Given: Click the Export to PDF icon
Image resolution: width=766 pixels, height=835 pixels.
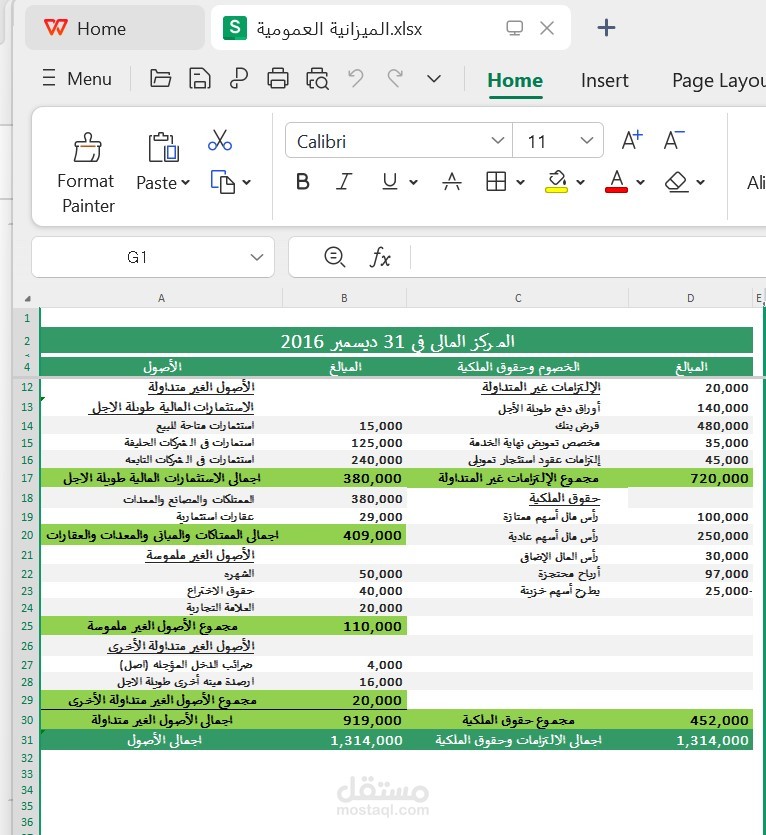Looking at the screenshot, I should pos(239,78).
